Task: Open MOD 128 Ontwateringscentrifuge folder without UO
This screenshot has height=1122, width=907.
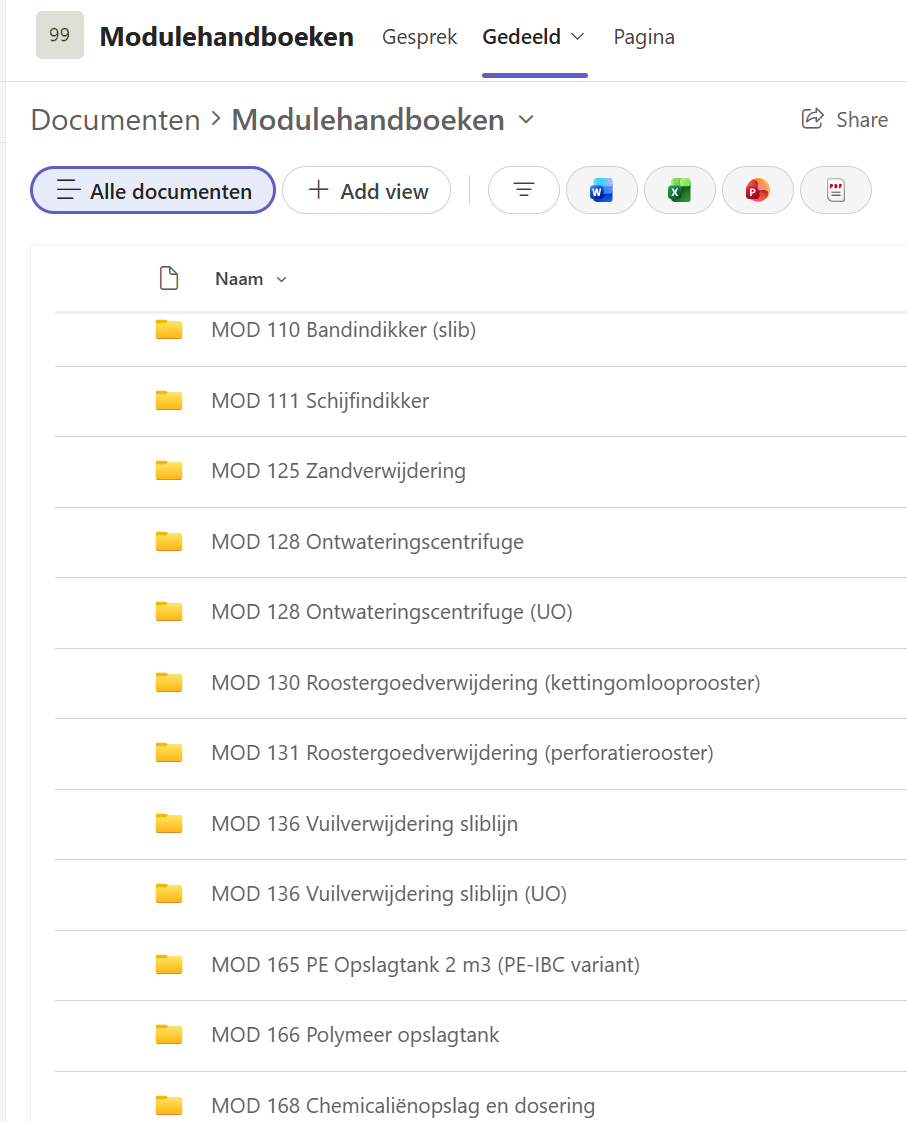Action: click(x=367, y=542)
